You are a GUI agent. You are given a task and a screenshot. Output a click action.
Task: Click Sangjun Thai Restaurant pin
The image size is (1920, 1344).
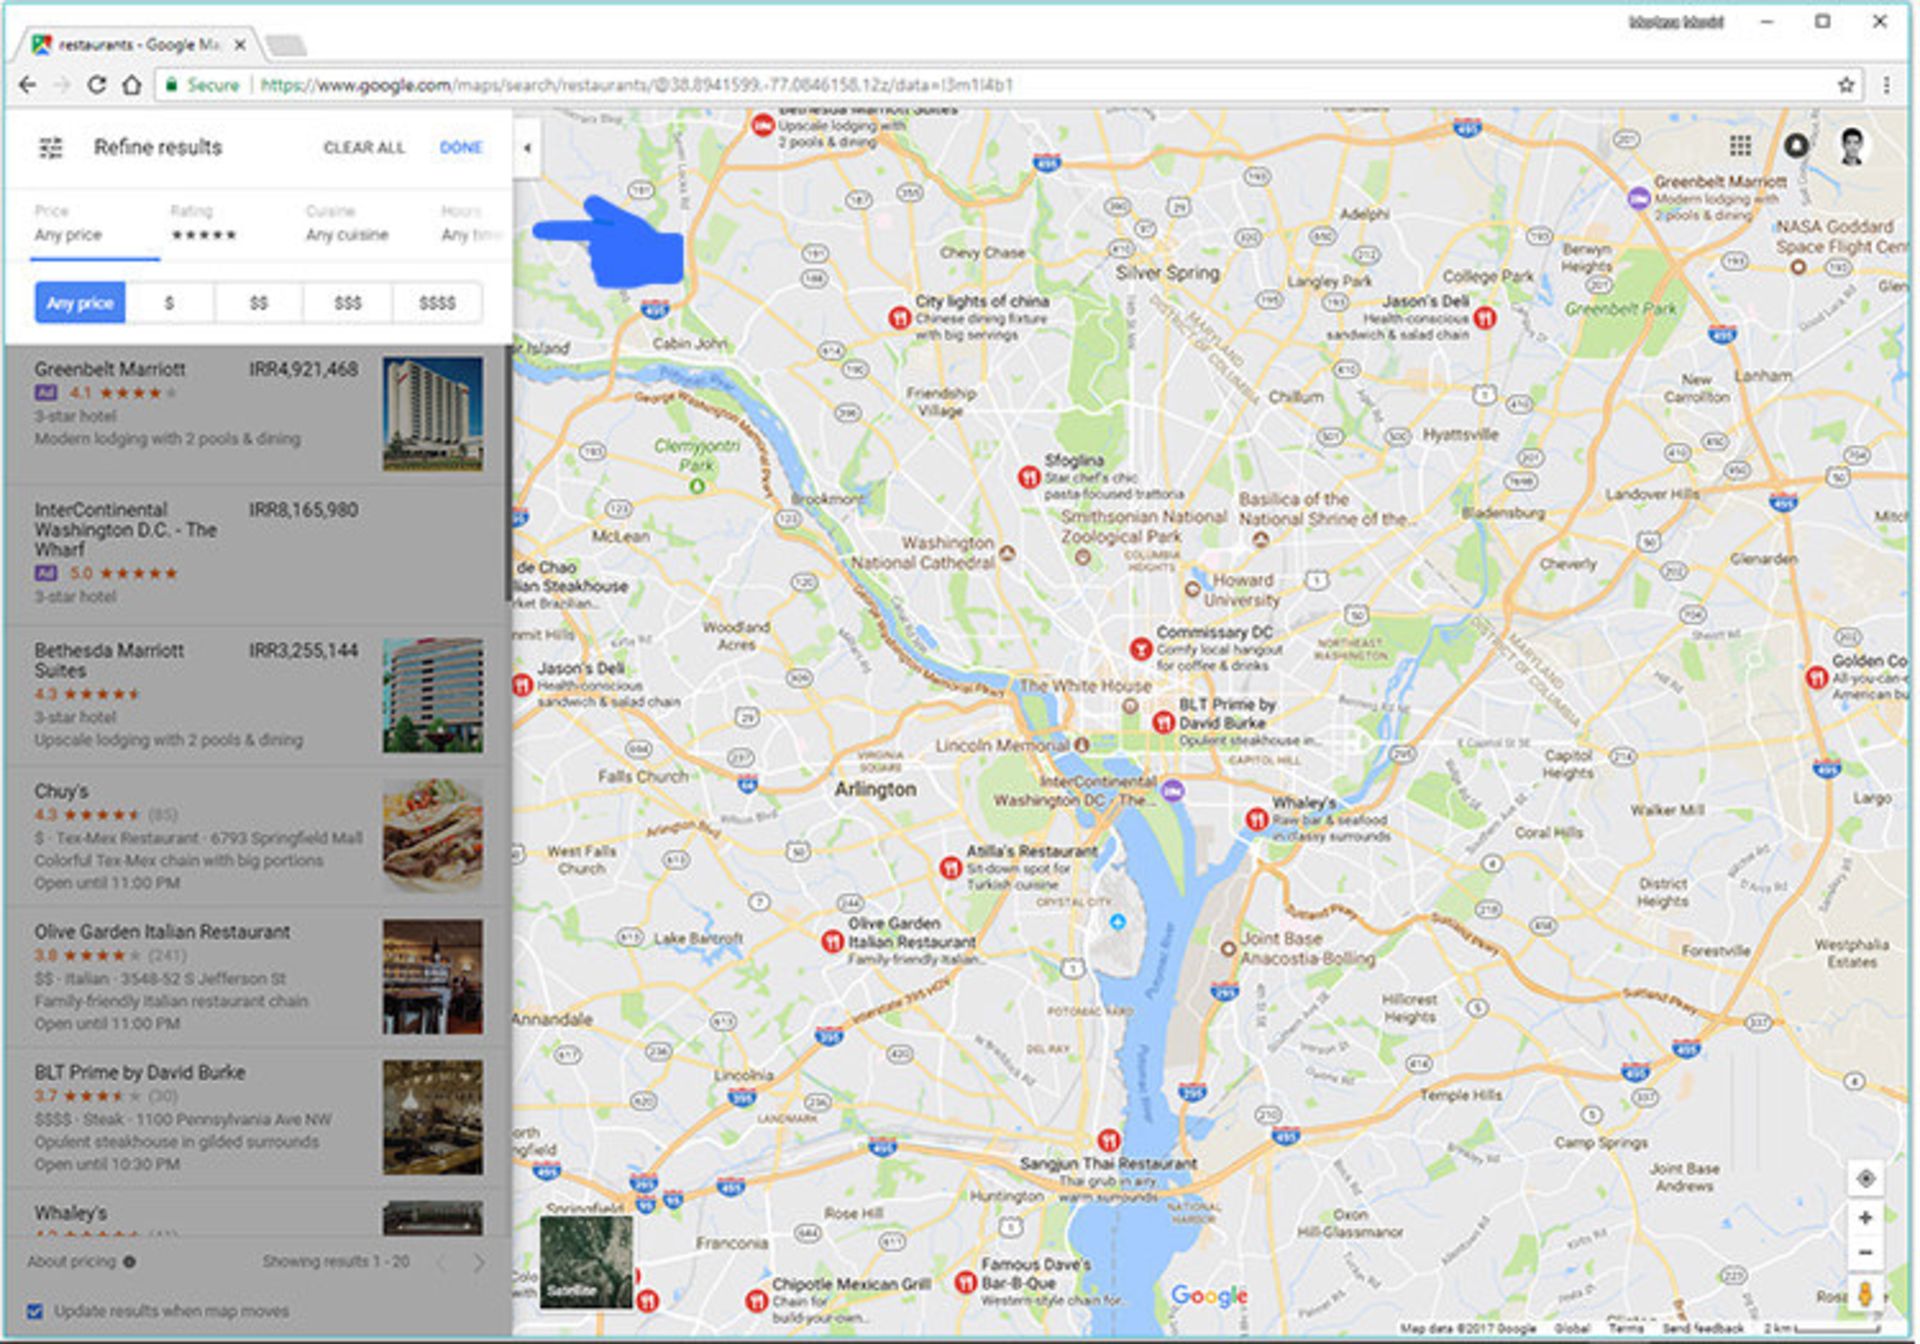click(1108, 1140)
